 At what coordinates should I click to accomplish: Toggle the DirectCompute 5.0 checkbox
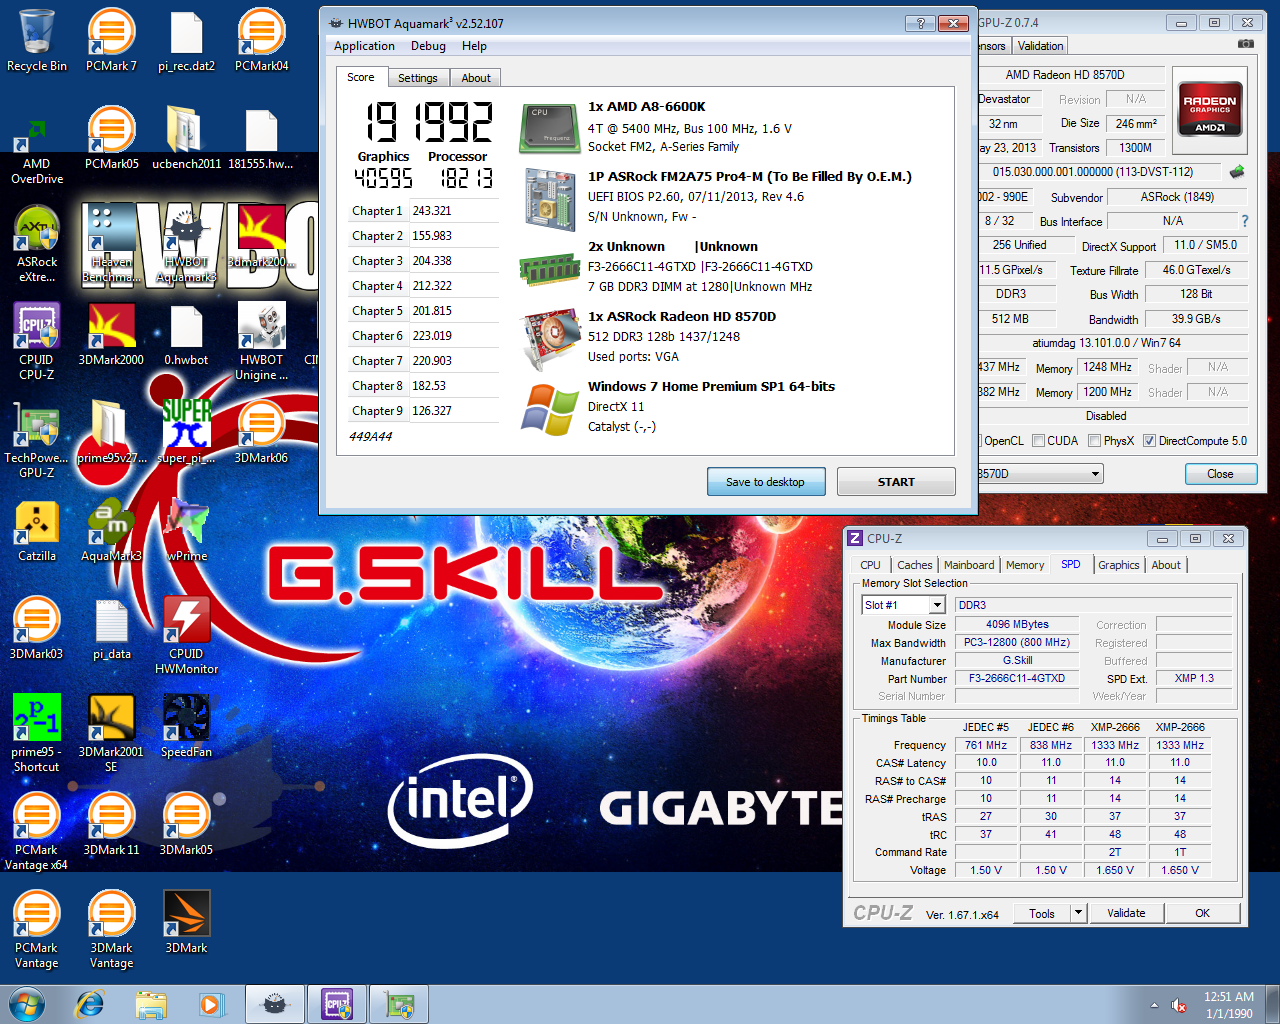point(1149,441)
